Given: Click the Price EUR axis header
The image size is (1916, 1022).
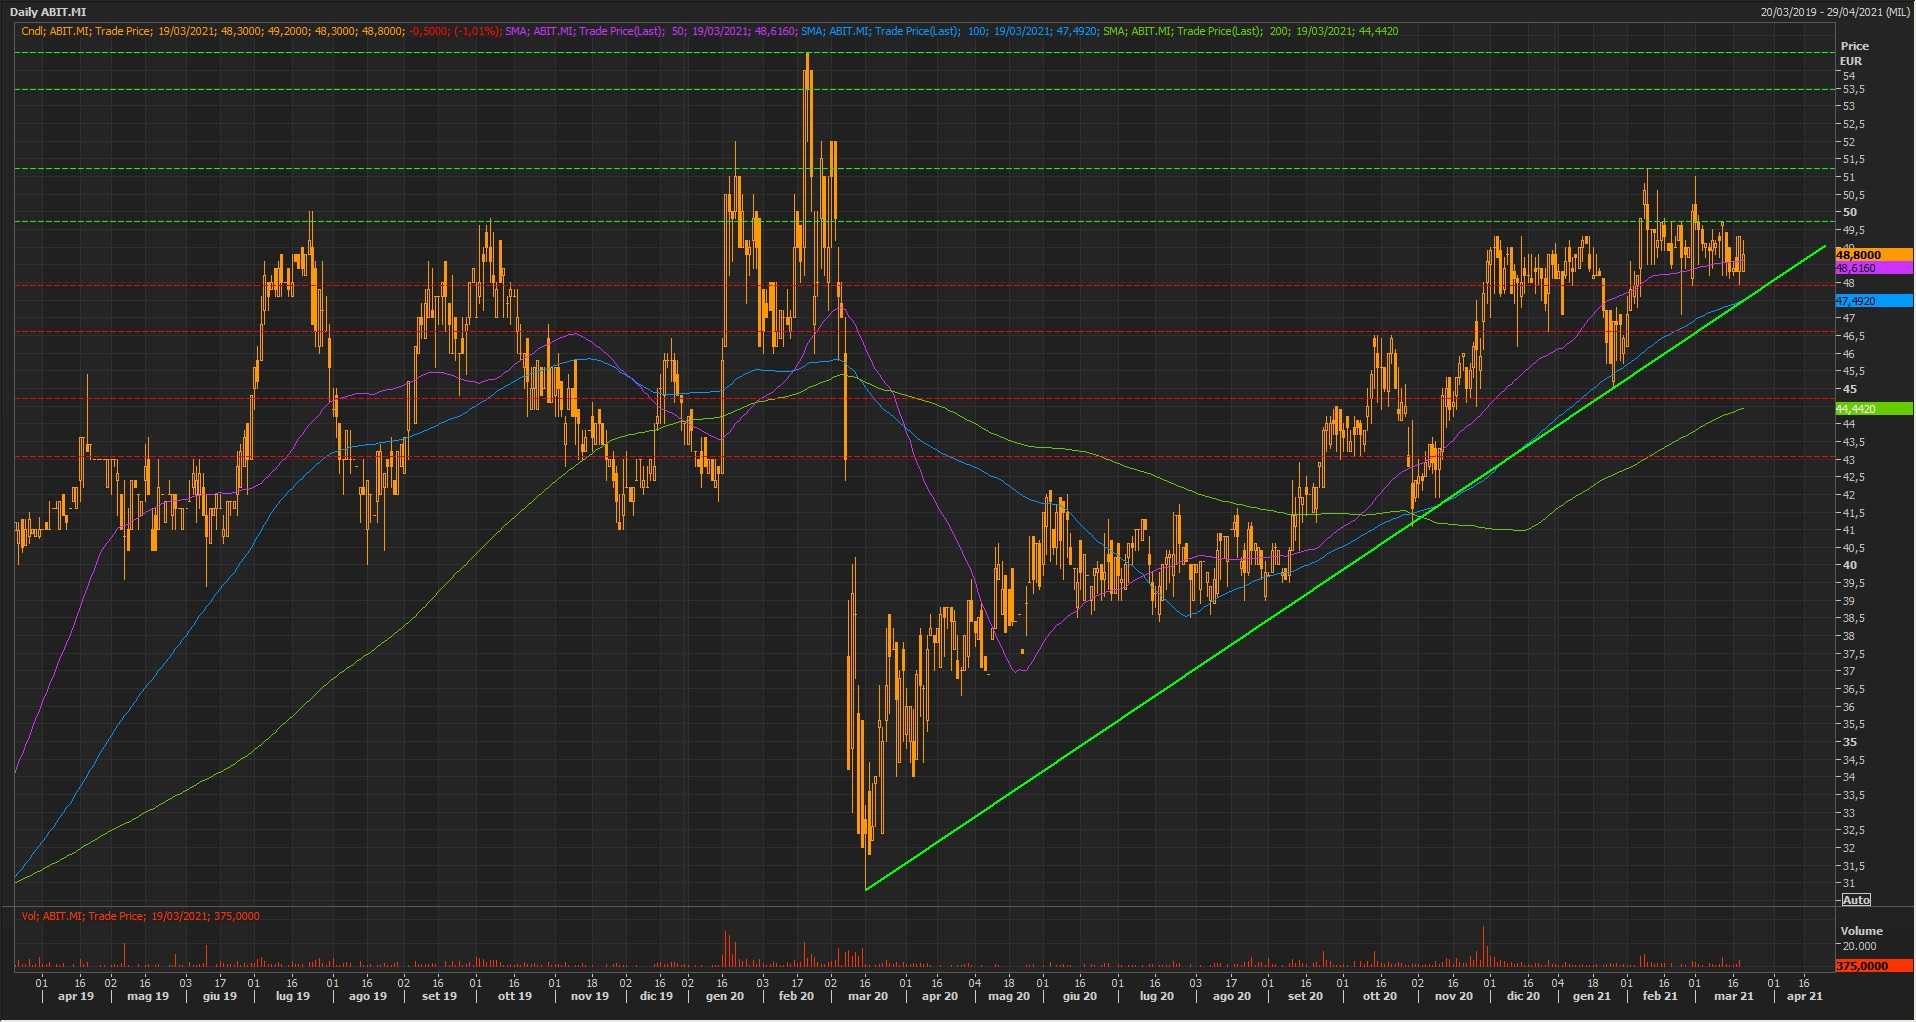Looking at the screenshot, I should (1854, 53).
